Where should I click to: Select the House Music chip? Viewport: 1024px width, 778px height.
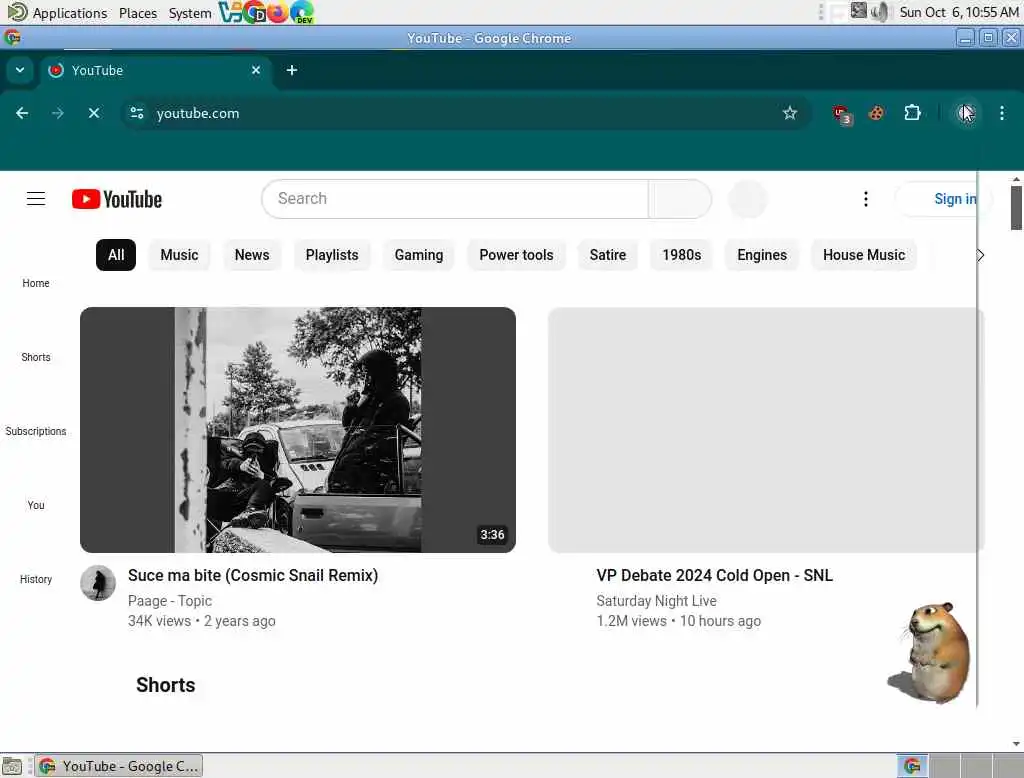(x=863, y=255)
